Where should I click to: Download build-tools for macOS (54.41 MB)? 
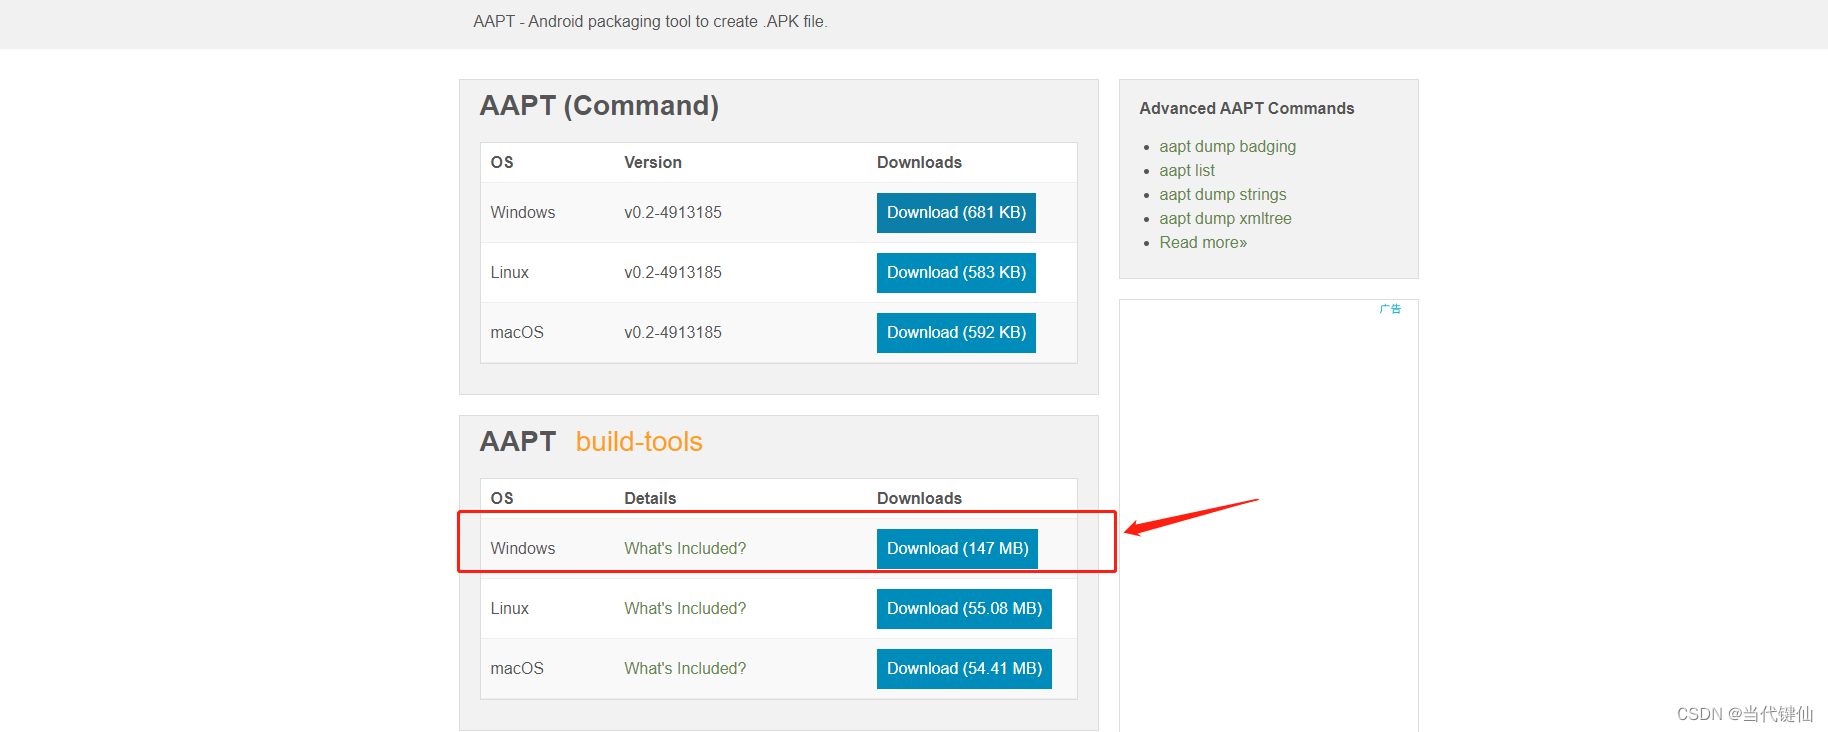(964, 669)
